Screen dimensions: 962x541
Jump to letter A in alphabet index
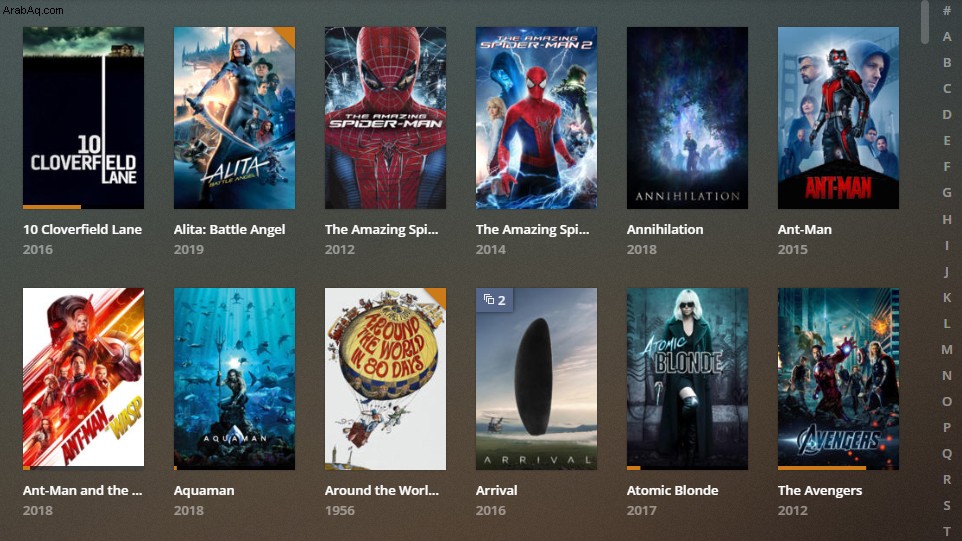(x=947, y=37)
